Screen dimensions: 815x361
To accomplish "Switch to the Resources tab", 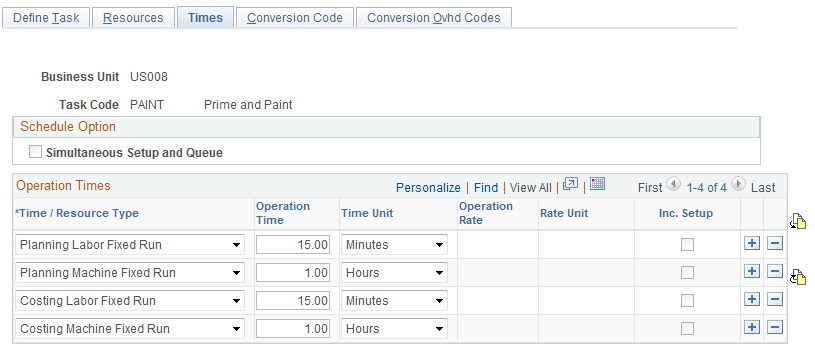I will (133, 17).
